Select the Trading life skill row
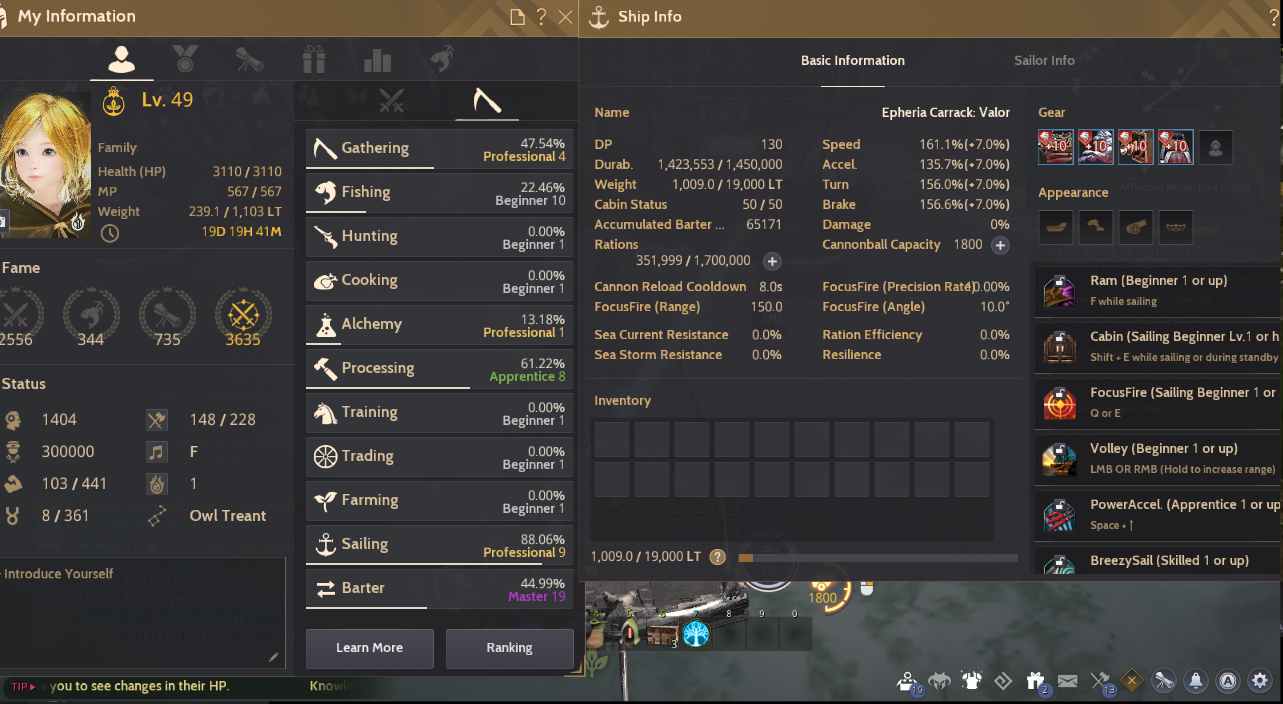Screen dimensions: 1283x704 pos(439,456)
